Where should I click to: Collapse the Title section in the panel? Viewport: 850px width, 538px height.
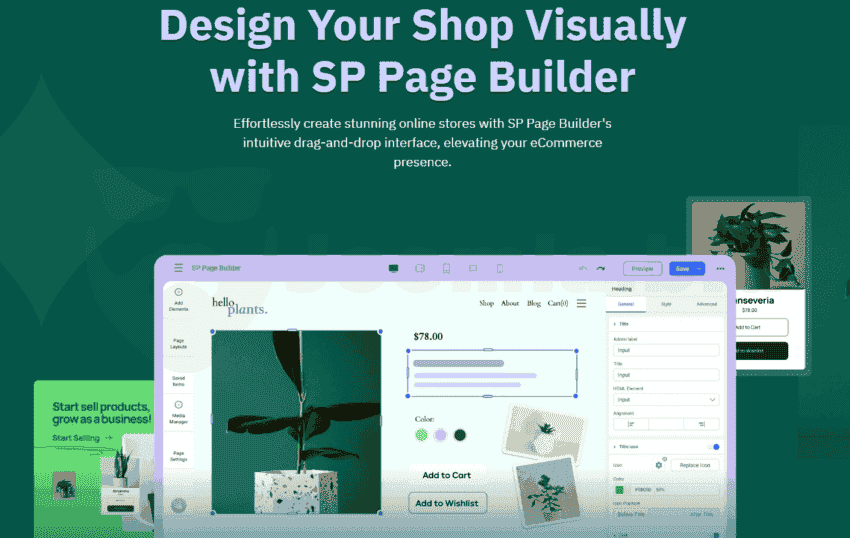[613, 325]
